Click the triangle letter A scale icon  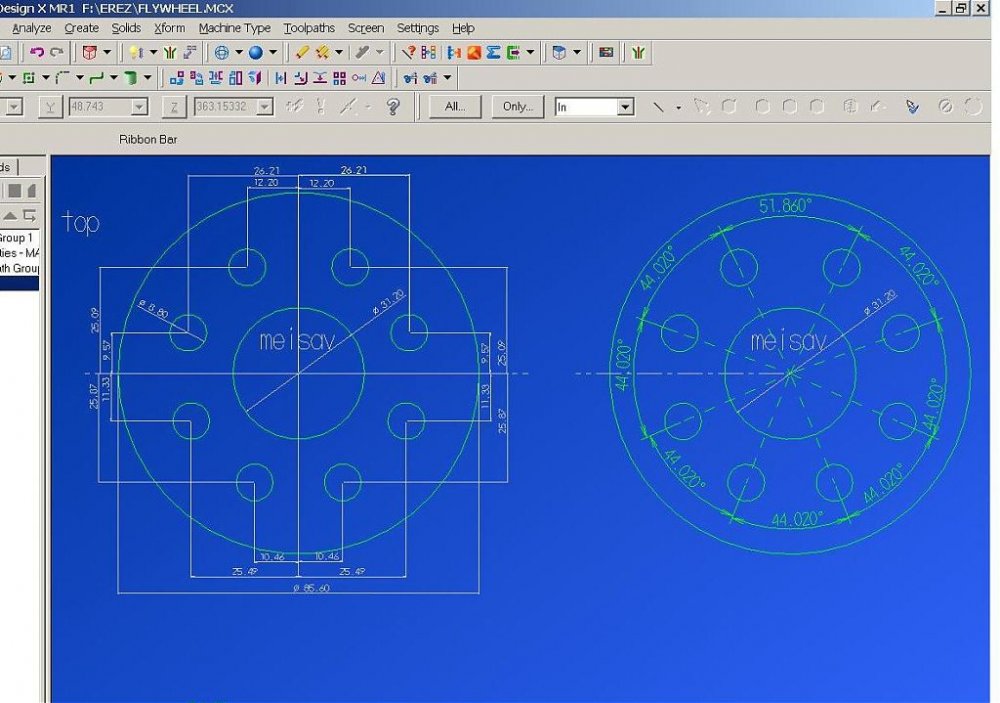click(x=378, y=78)
